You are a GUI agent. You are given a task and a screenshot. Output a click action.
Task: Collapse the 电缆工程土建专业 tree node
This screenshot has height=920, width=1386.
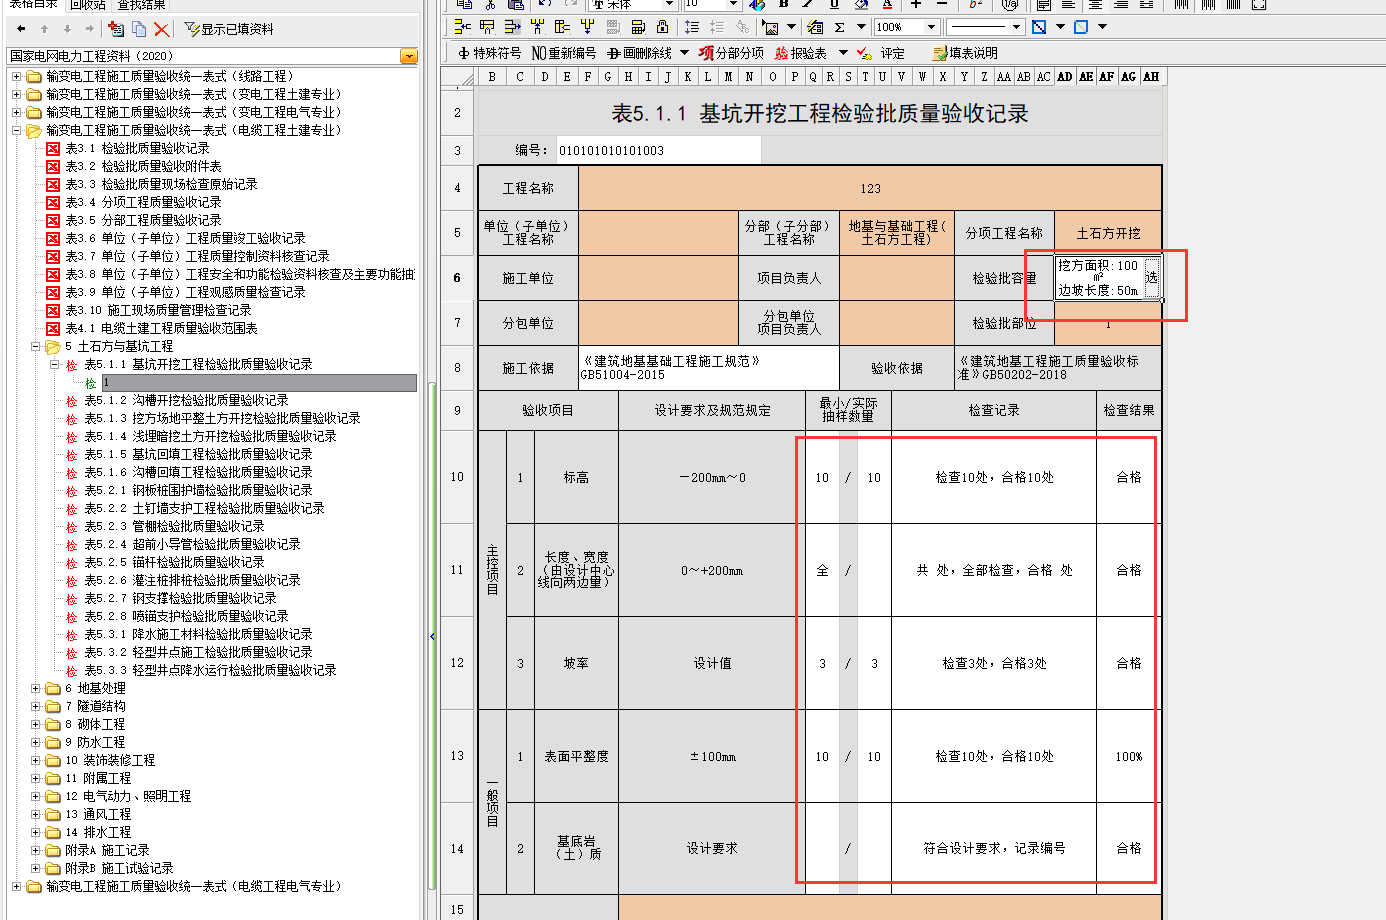(16, 130)
